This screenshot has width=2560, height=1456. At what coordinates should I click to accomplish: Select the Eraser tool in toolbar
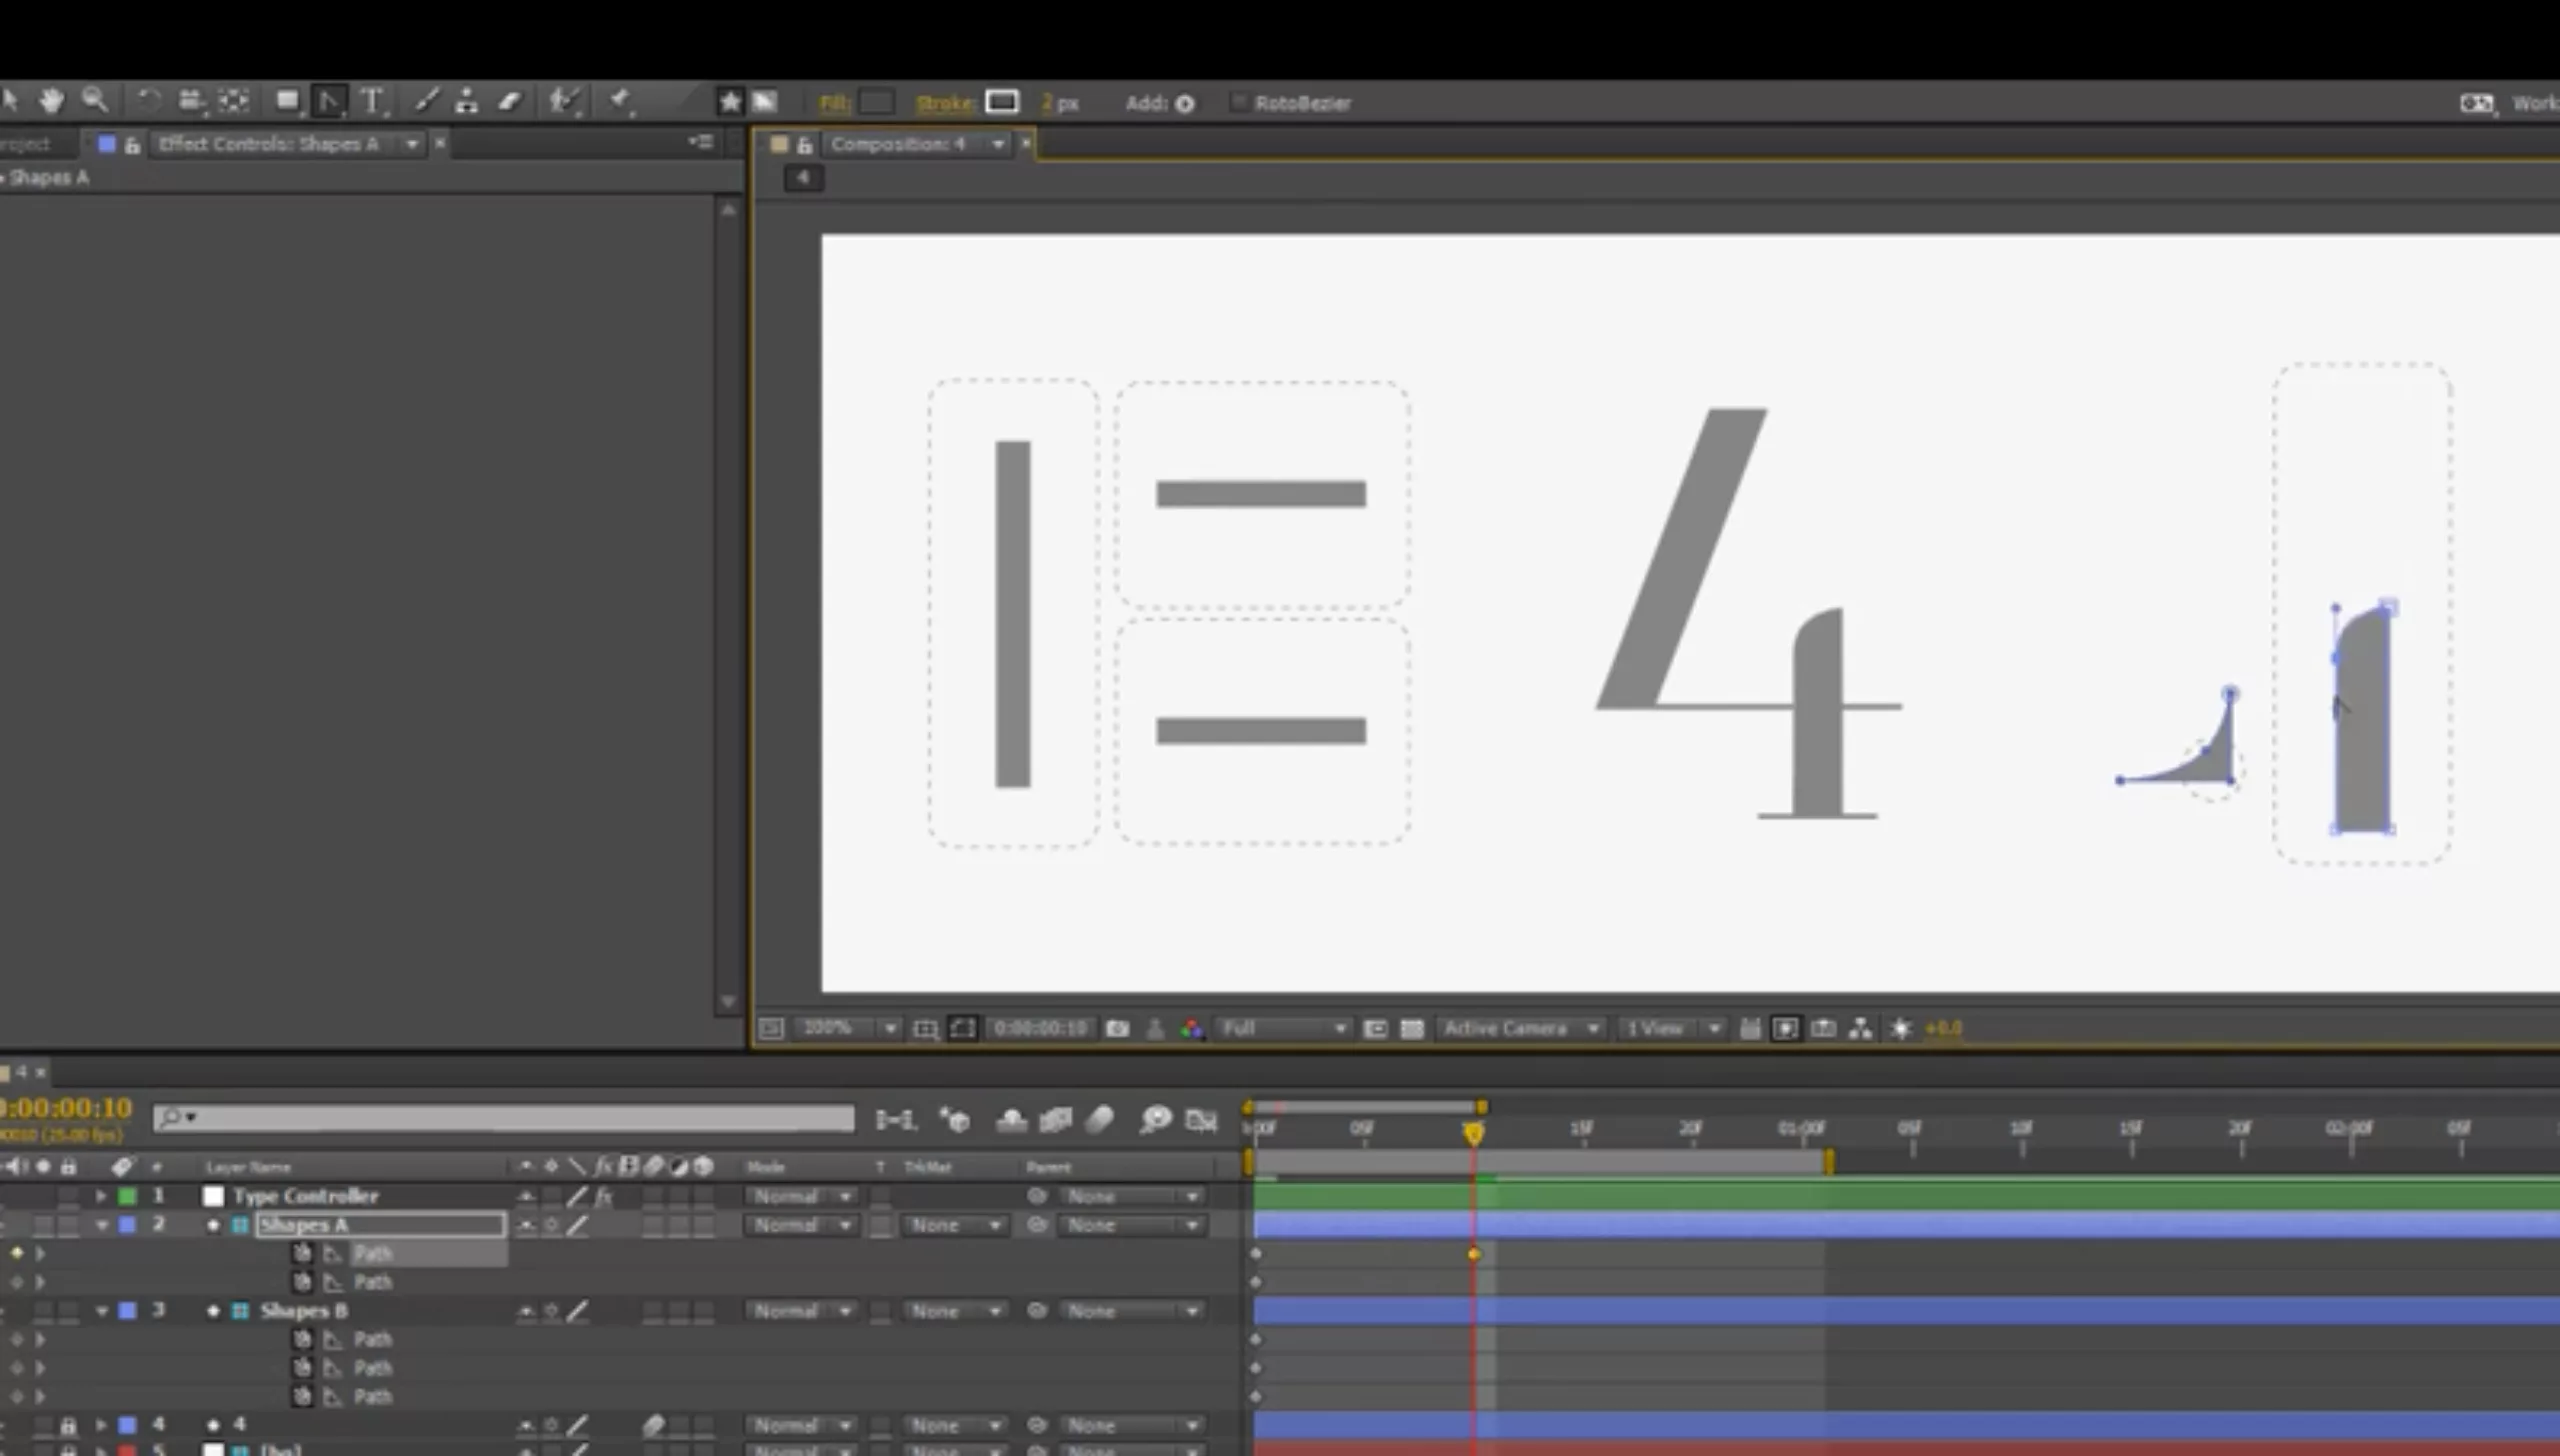pyautogui.click(x=511, y=101)
